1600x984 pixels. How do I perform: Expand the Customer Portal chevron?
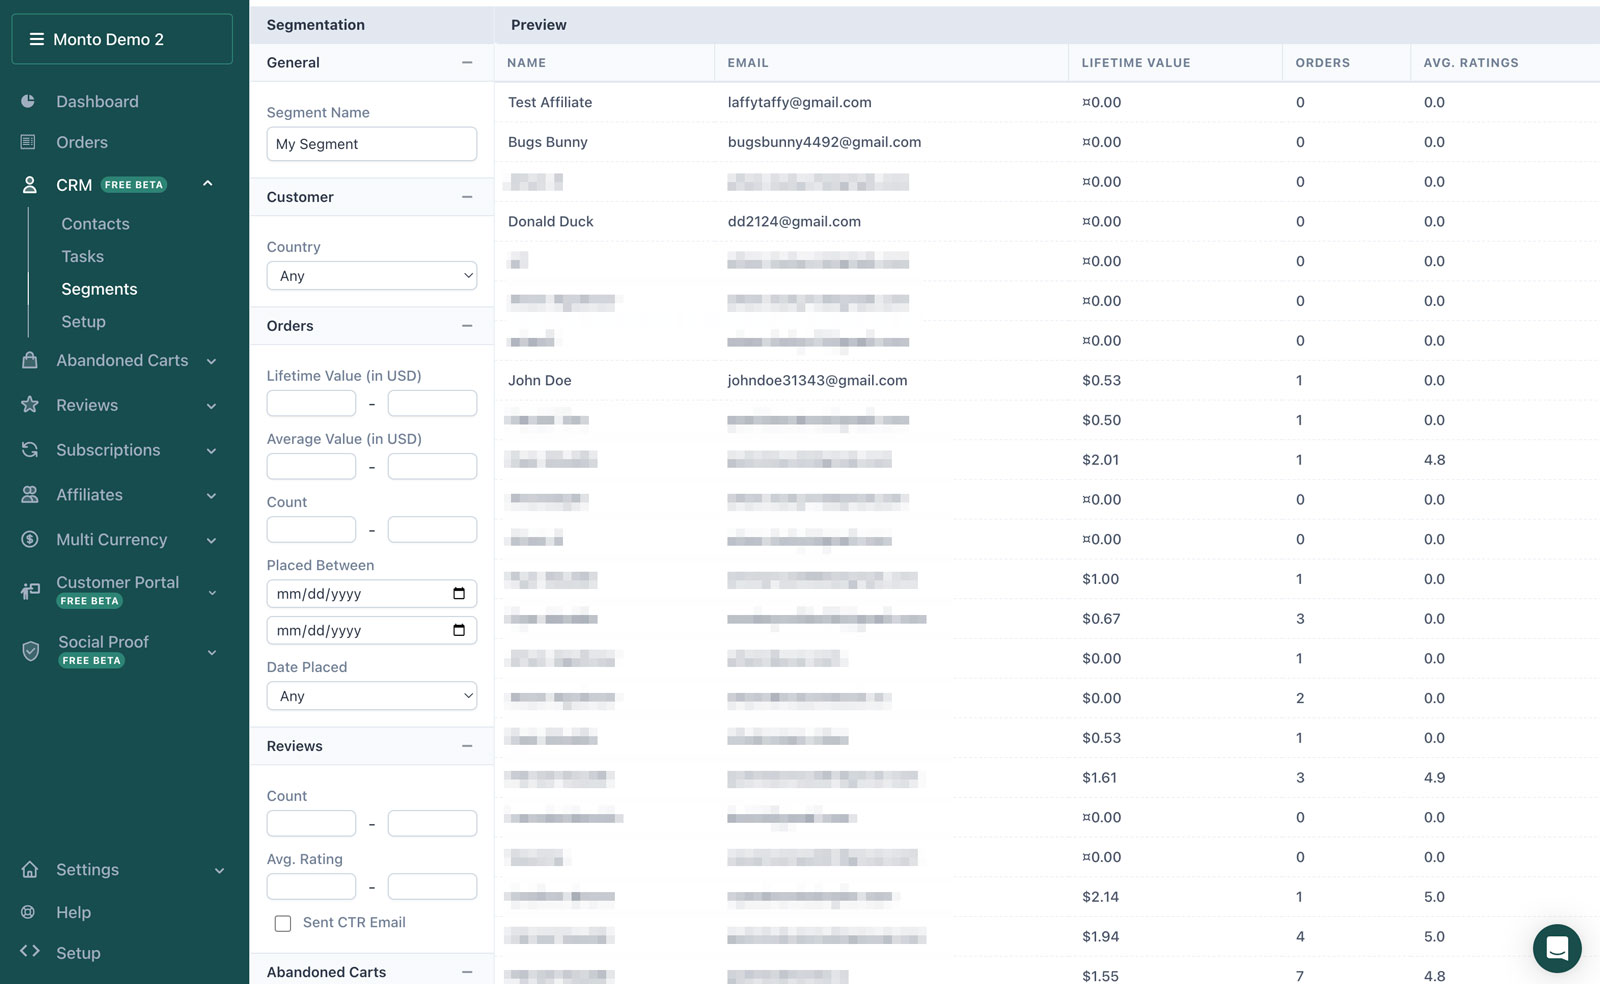tap(211, 593)
